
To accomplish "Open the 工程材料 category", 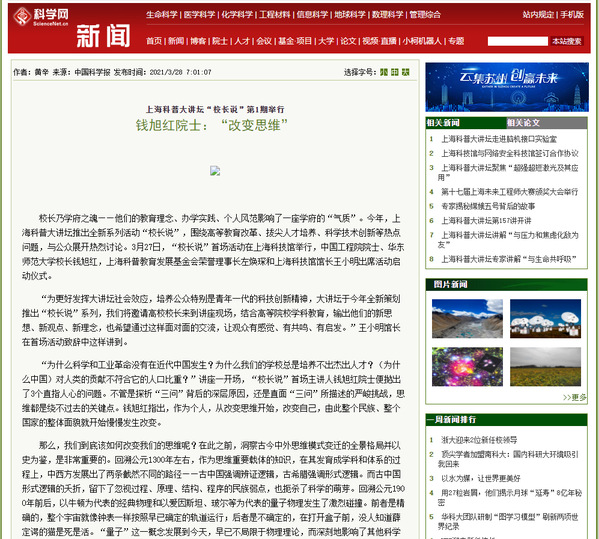I will [x=274, y=15].
